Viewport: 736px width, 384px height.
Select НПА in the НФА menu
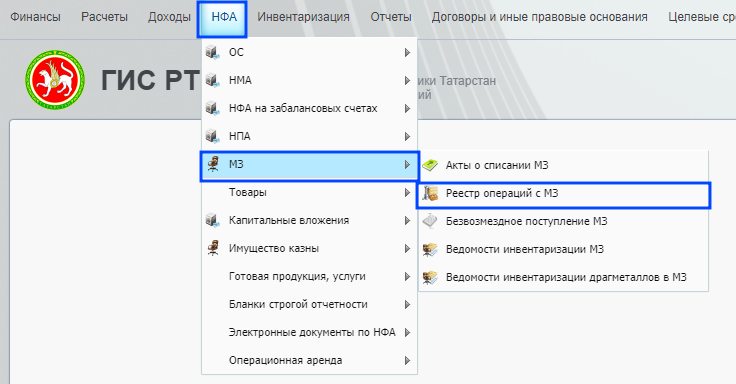[x=309, y=137]
